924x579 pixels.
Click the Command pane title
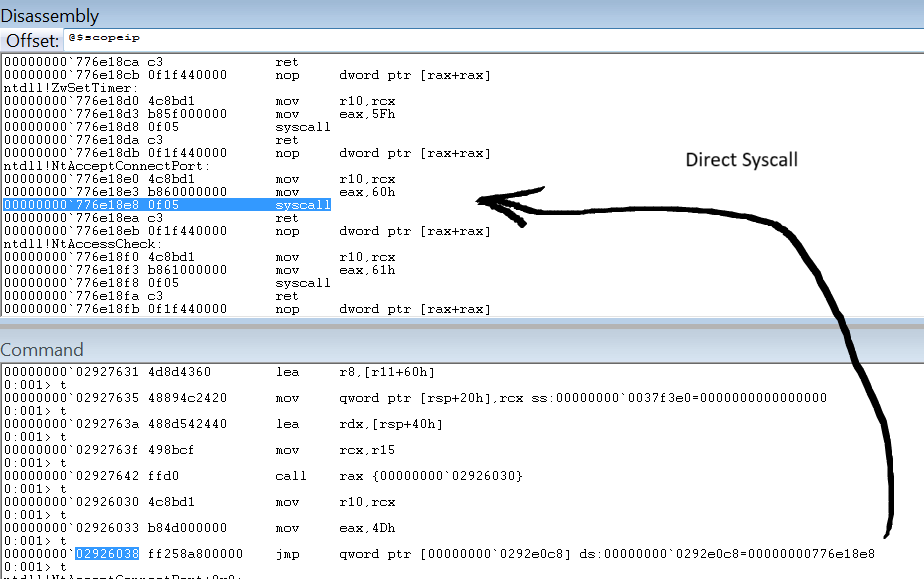pos(42,349)
